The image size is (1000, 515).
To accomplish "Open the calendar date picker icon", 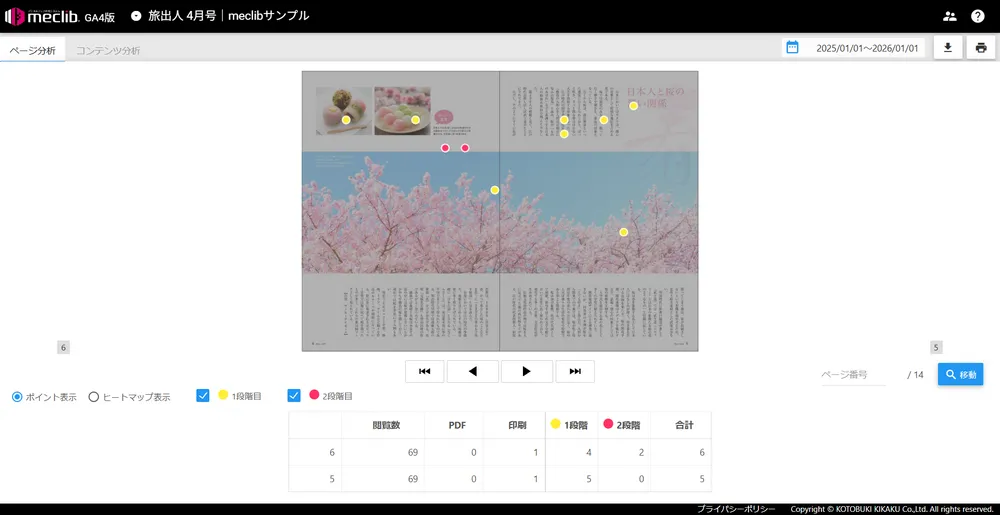I will (x=793, y=47).
